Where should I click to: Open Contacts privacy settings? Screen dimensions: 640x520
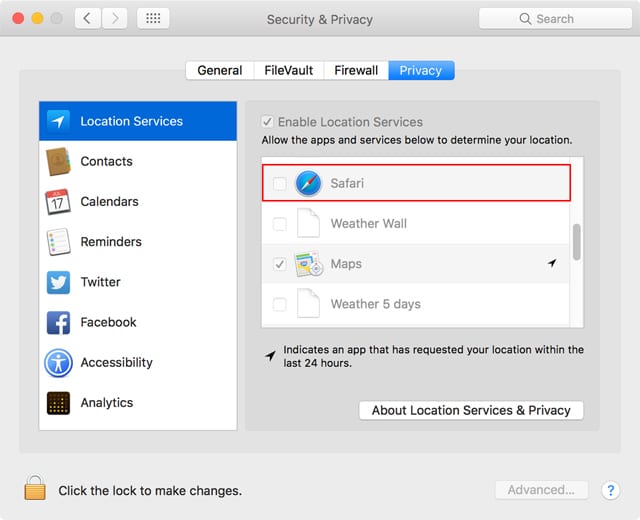click(106, 161)
